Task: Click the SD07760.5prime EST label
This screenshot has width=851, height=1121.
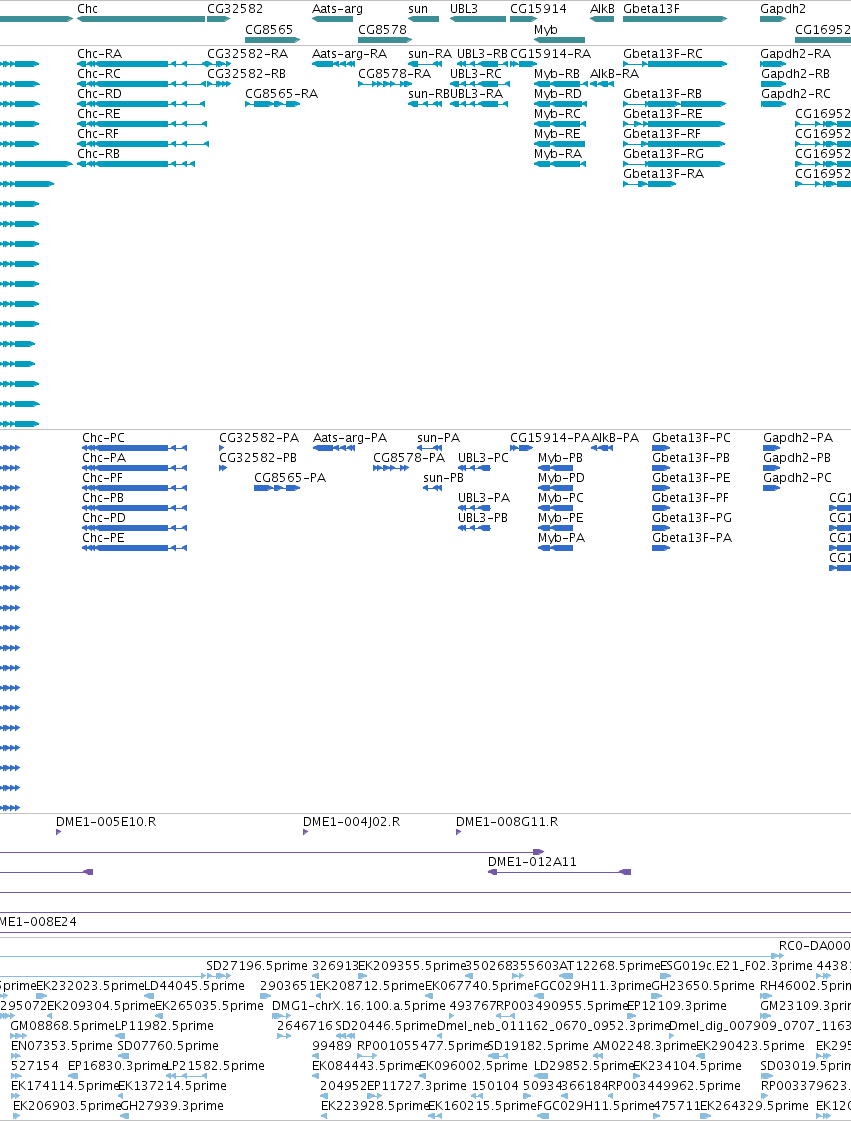Action: [168, 1046]
